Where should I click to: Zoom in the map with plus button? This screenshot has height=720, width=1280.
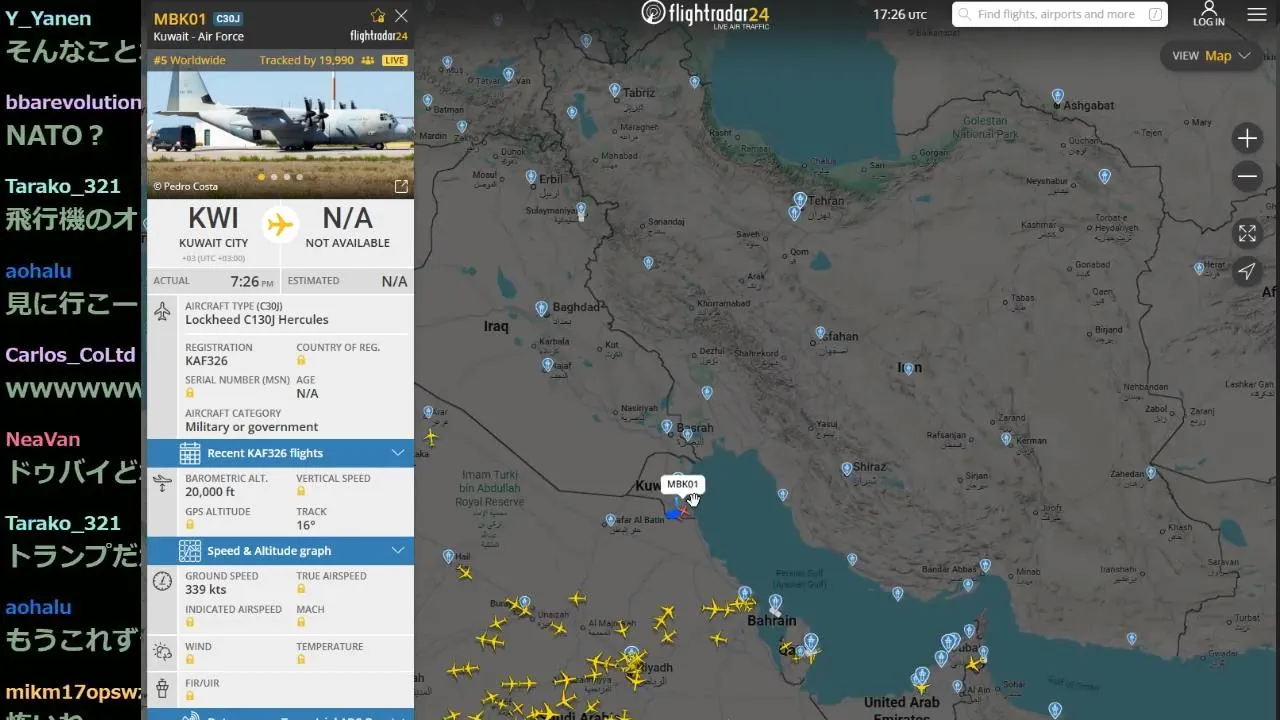coord(1247,138)
